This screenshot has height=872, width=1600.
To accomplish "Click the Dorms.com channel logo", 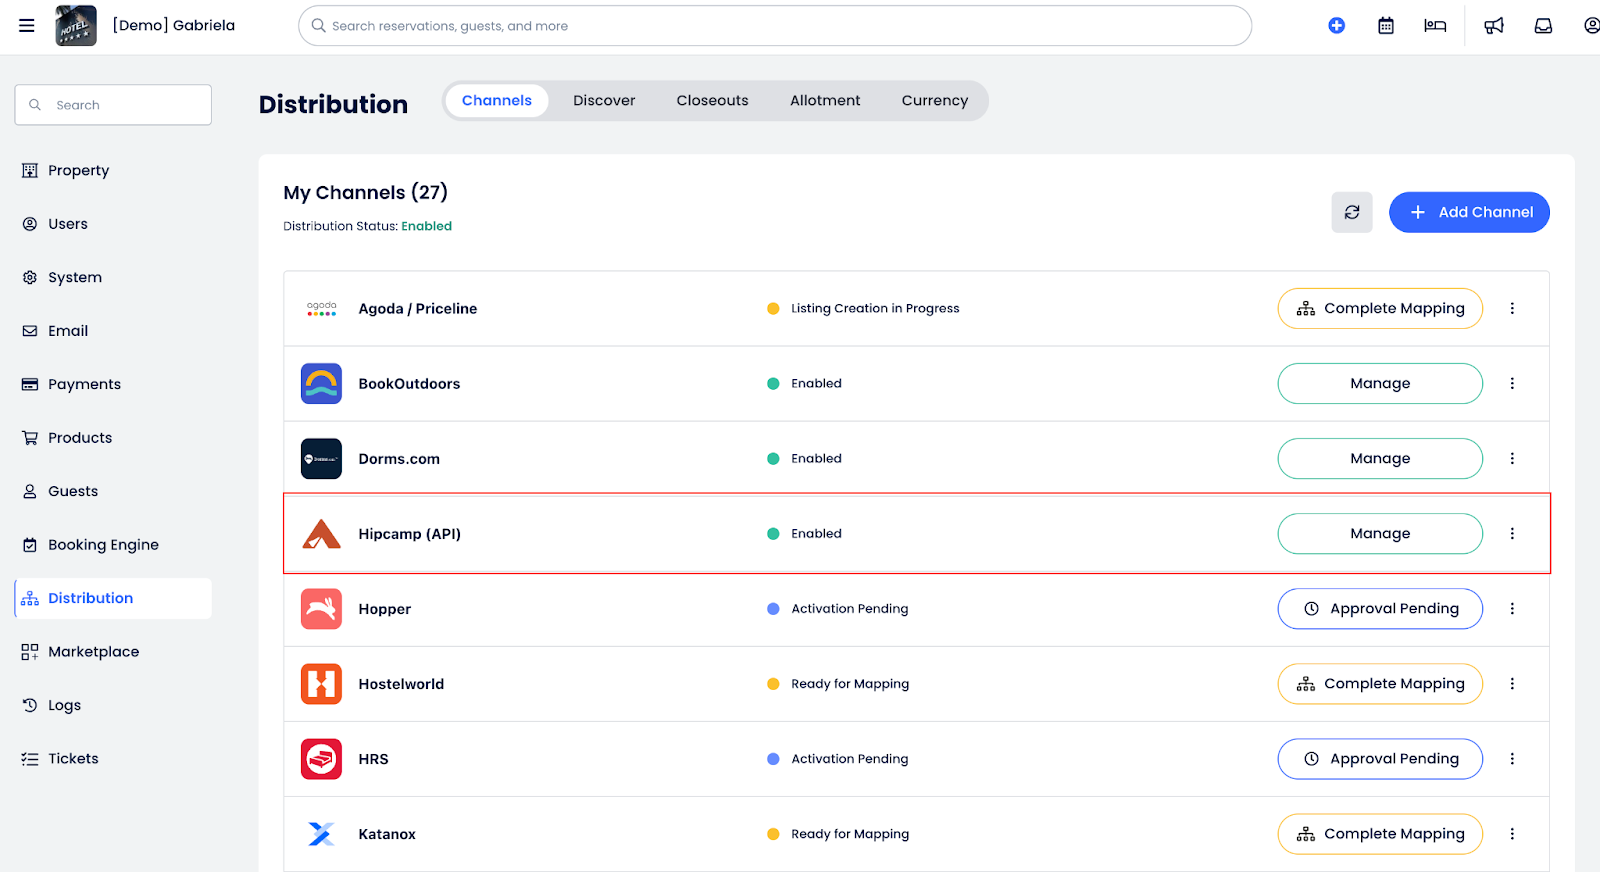I will pos(321,459).
